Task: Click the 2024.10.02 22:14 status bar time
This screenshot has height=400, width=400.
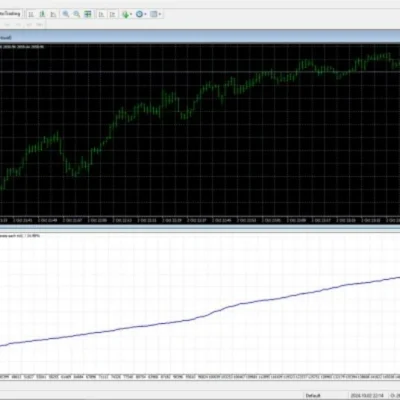Action: pos(366,395)
